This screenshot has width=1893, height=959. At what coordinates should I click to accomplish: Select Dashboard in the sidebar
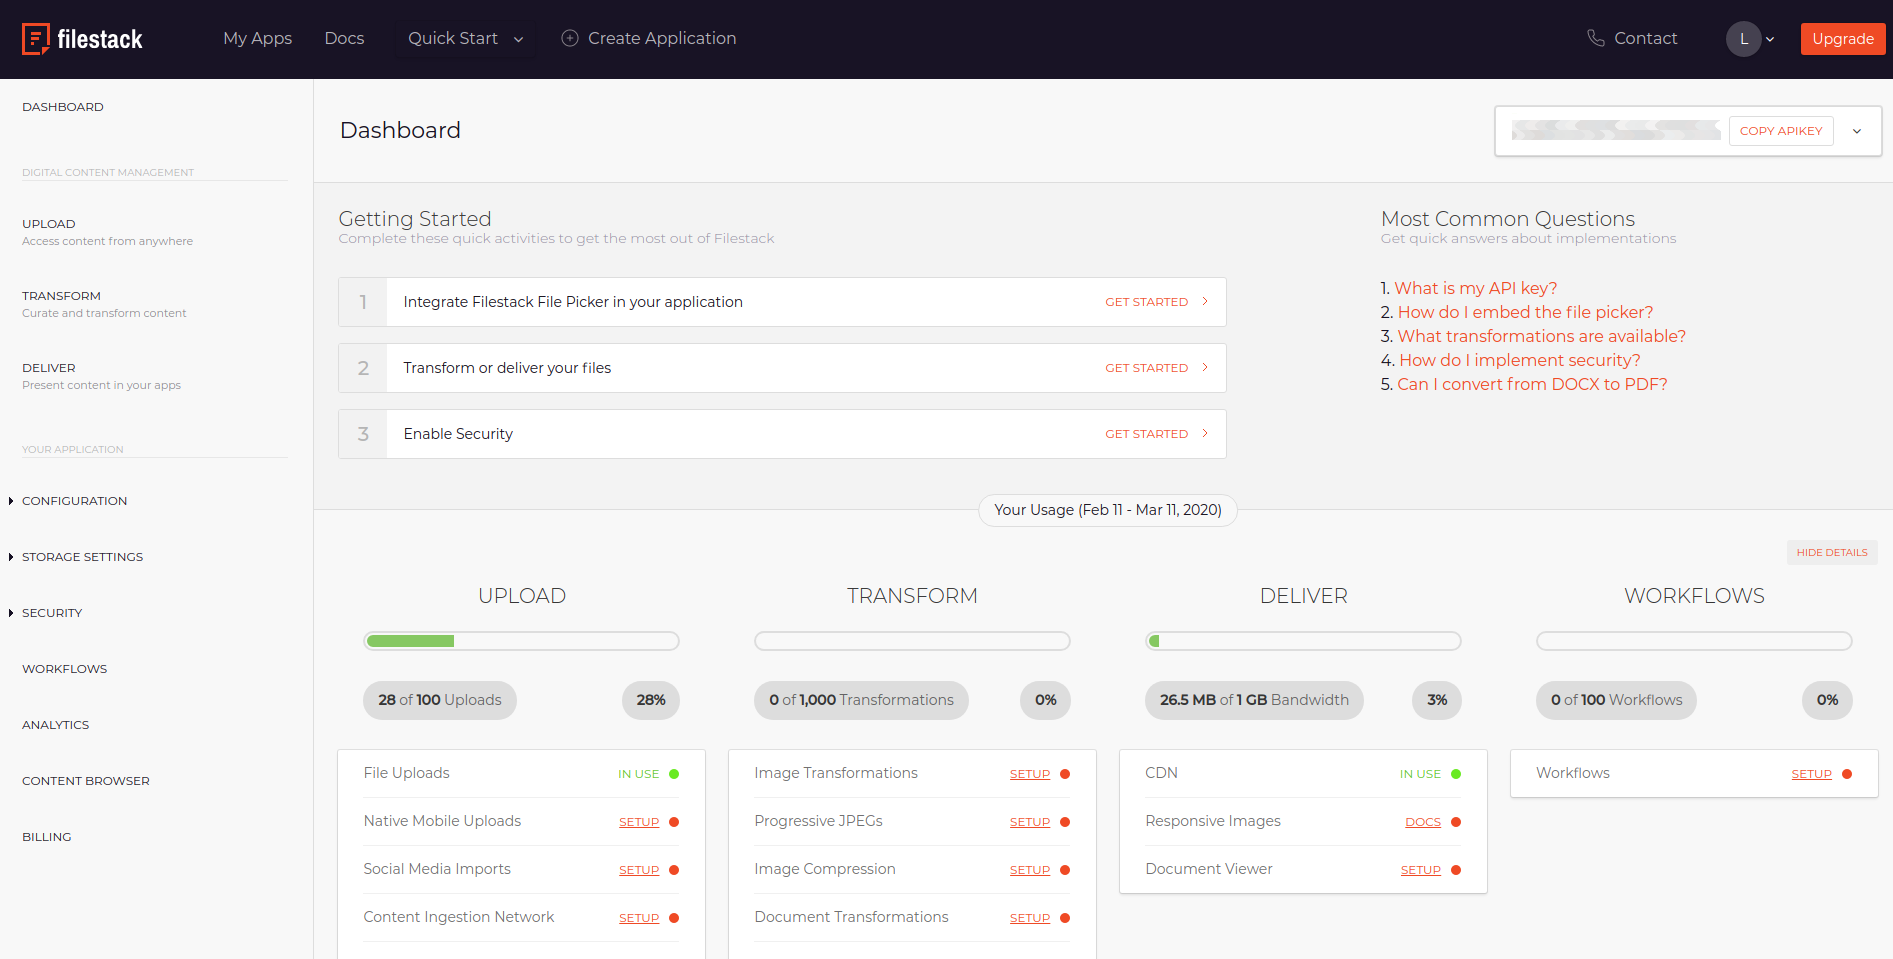pos(63,107)
